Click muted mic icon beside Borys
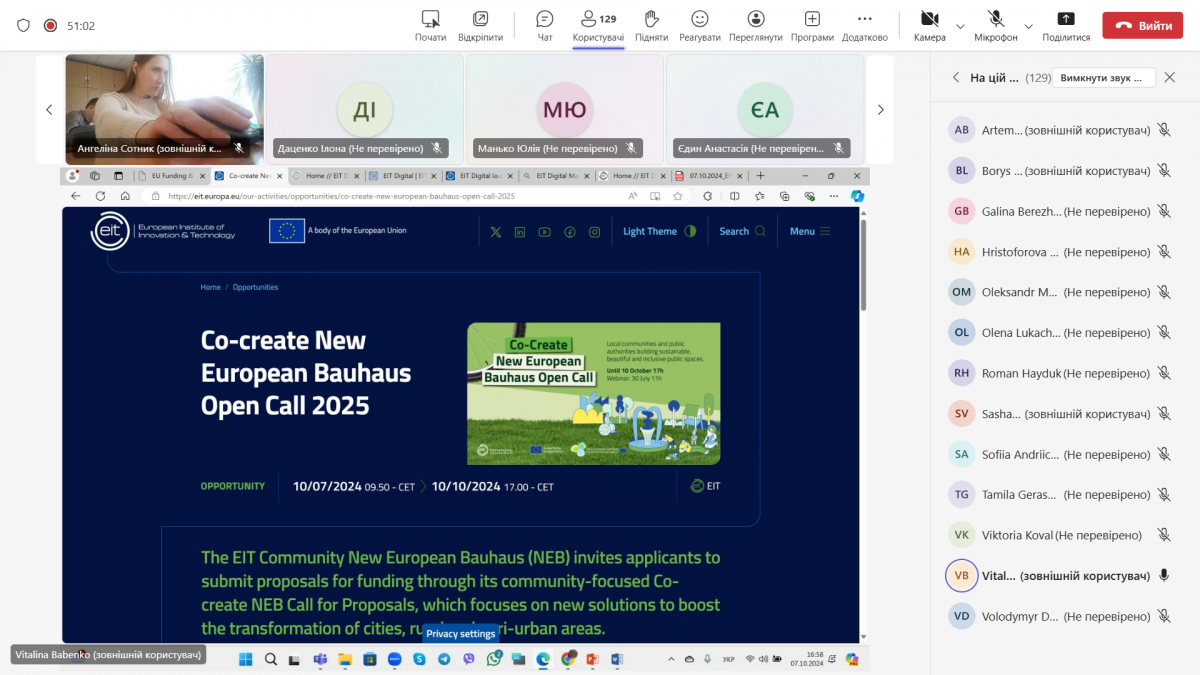The height and width of the screenshot is (675, 1200). pos(1164,171)
